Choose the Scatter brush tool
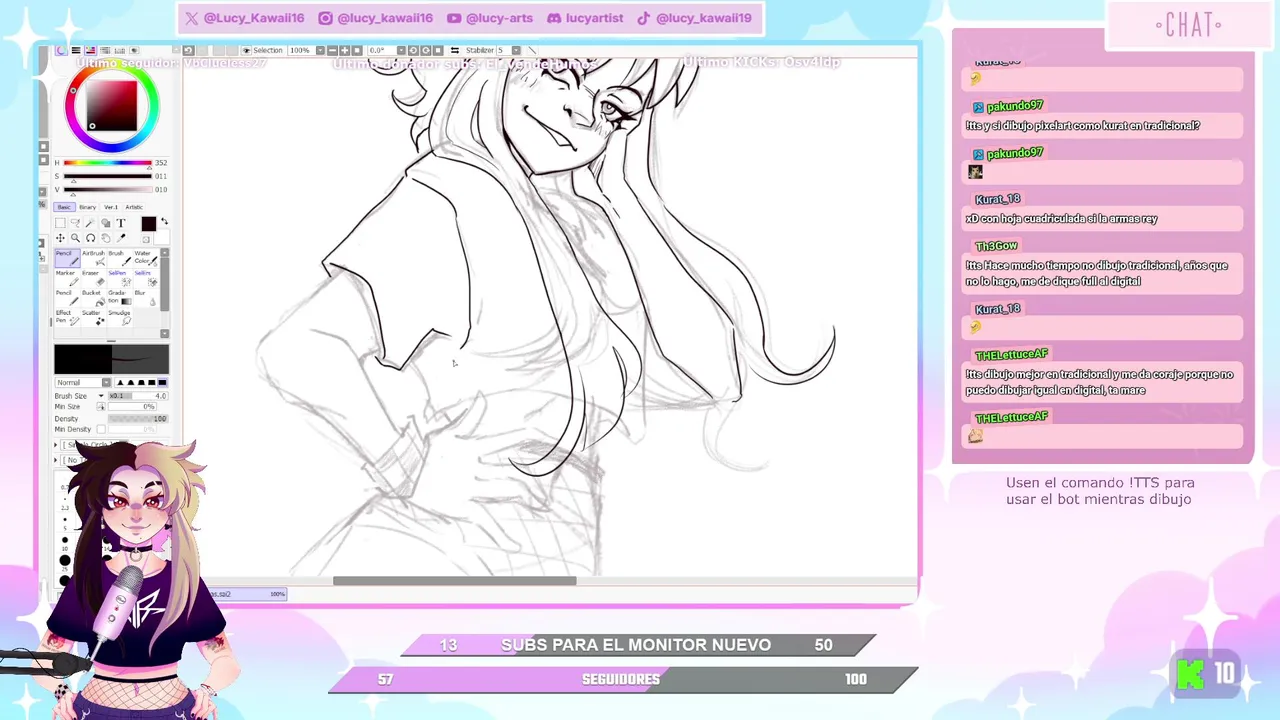 click(94, 318)
